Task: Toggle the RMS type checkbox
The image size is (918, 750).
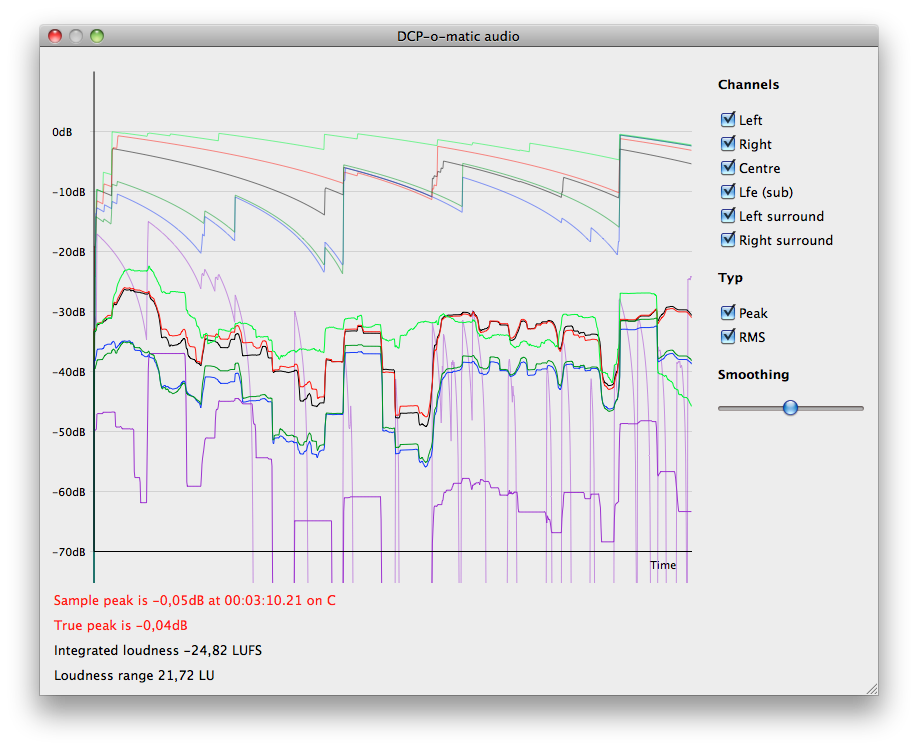Action: [728, 337]
